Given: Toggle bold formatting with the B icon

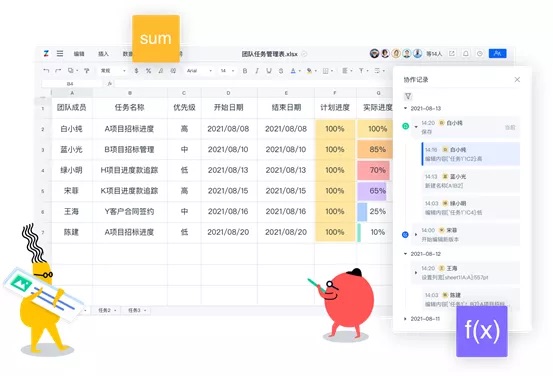Looking at the screenshot, I should coord(245,71).
